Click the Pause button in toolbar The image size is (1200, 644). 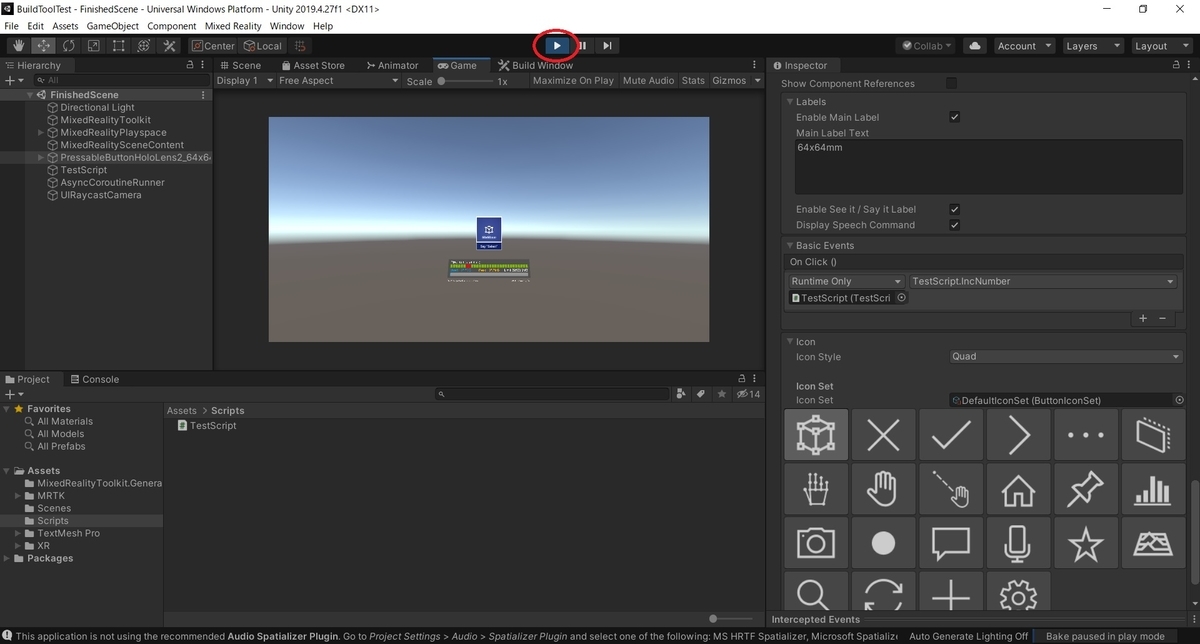click(582, 45)
